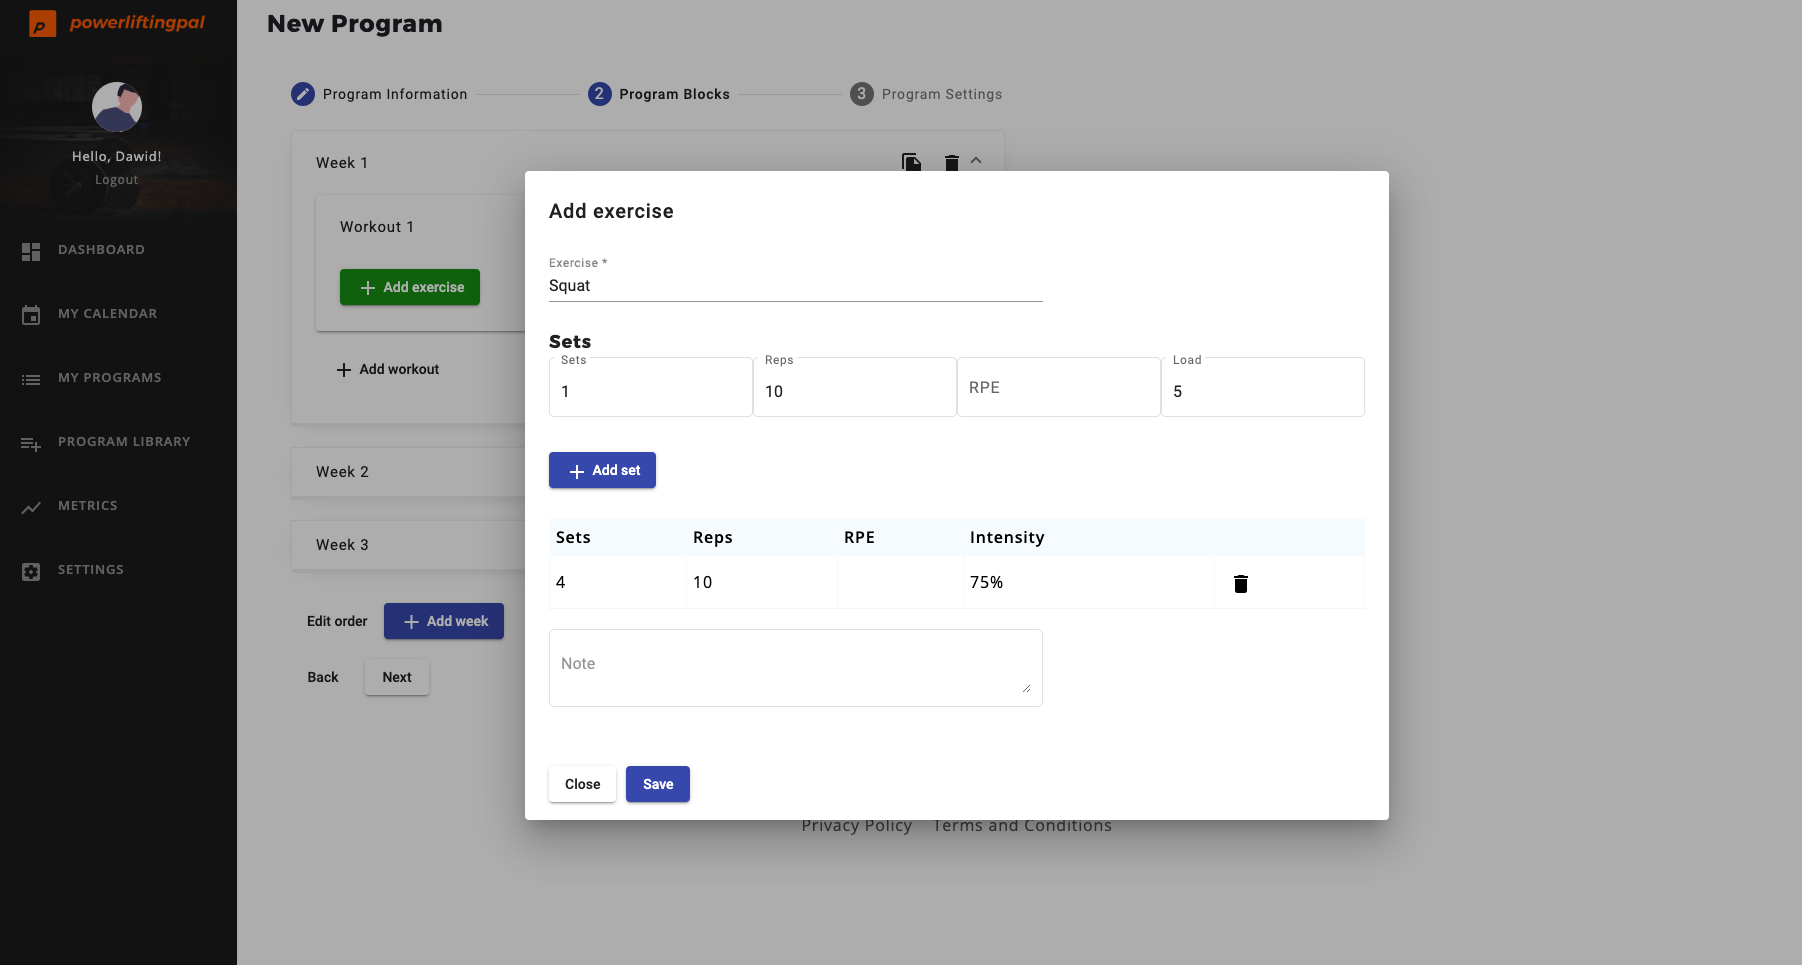The height and width of the screenshot is (965, 1802).
Task: Open Settings in the sidebar
Action: click(90, 570)
